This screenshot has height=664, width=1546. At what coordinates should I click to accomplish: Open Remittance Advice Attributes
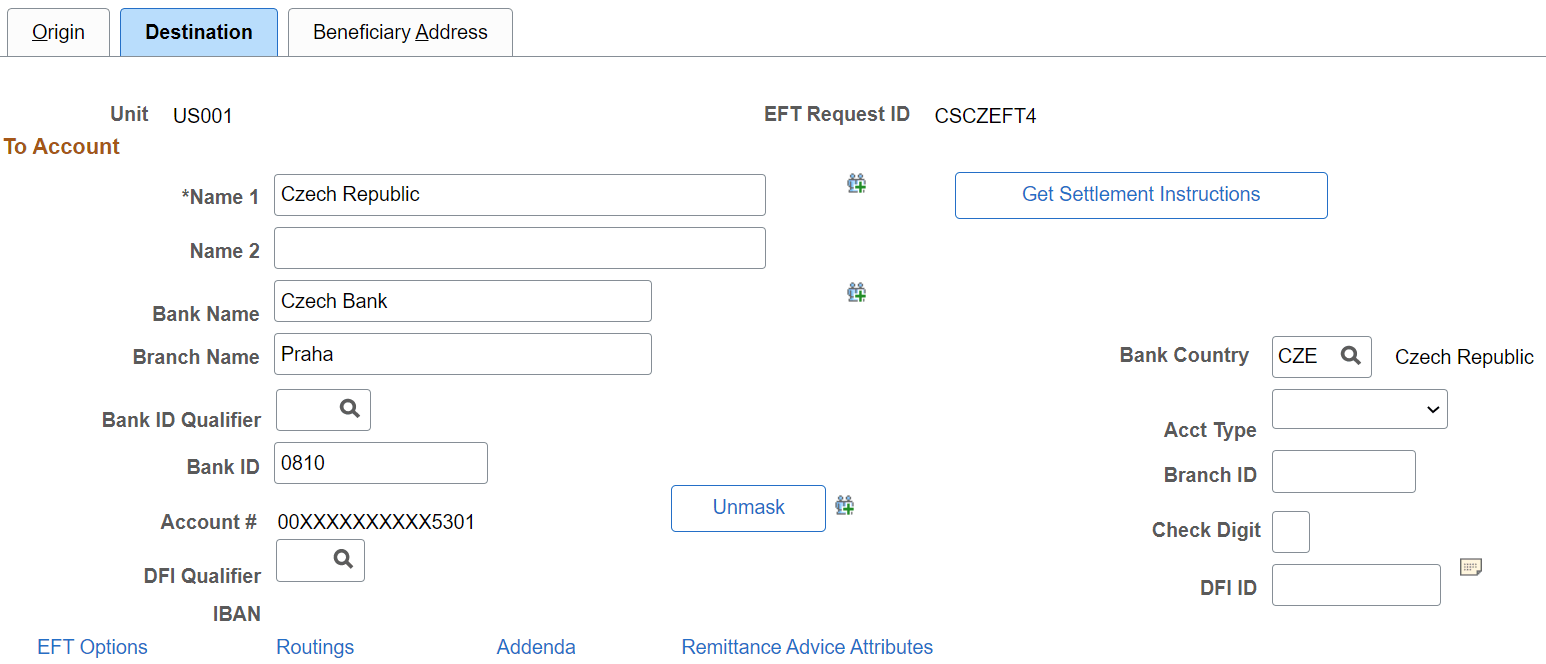(x=806, y=647)
